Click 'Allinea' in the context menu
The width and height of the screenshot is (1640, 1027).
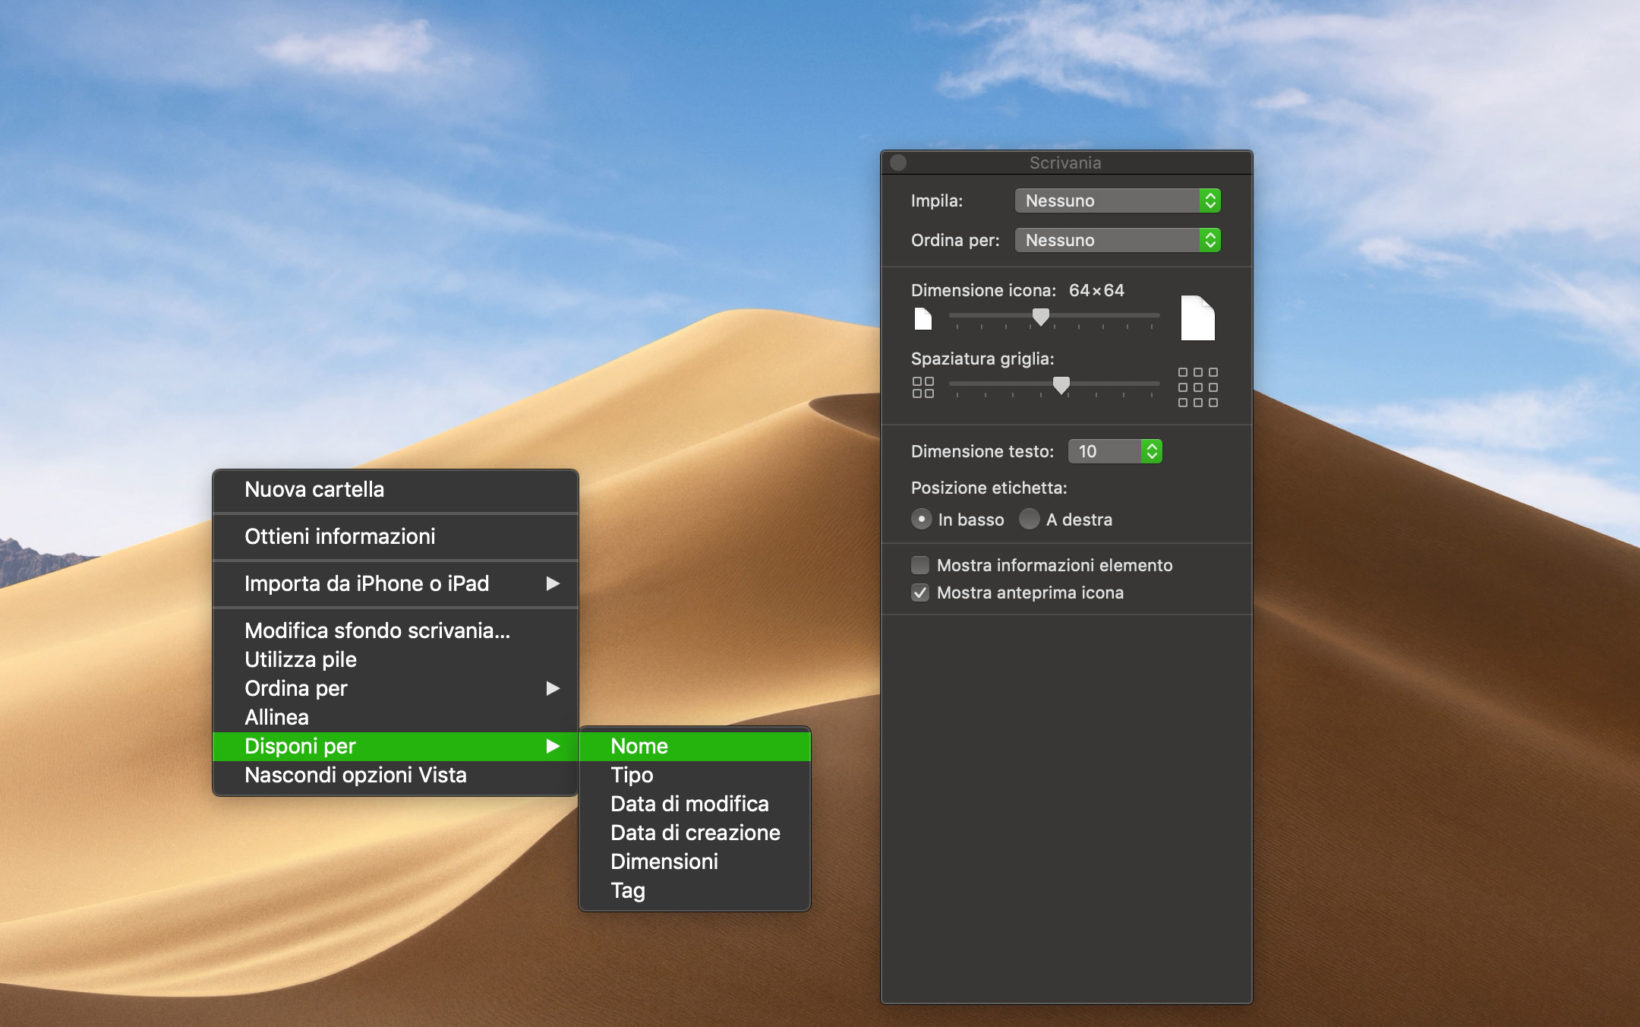click(x=396, y=717)
